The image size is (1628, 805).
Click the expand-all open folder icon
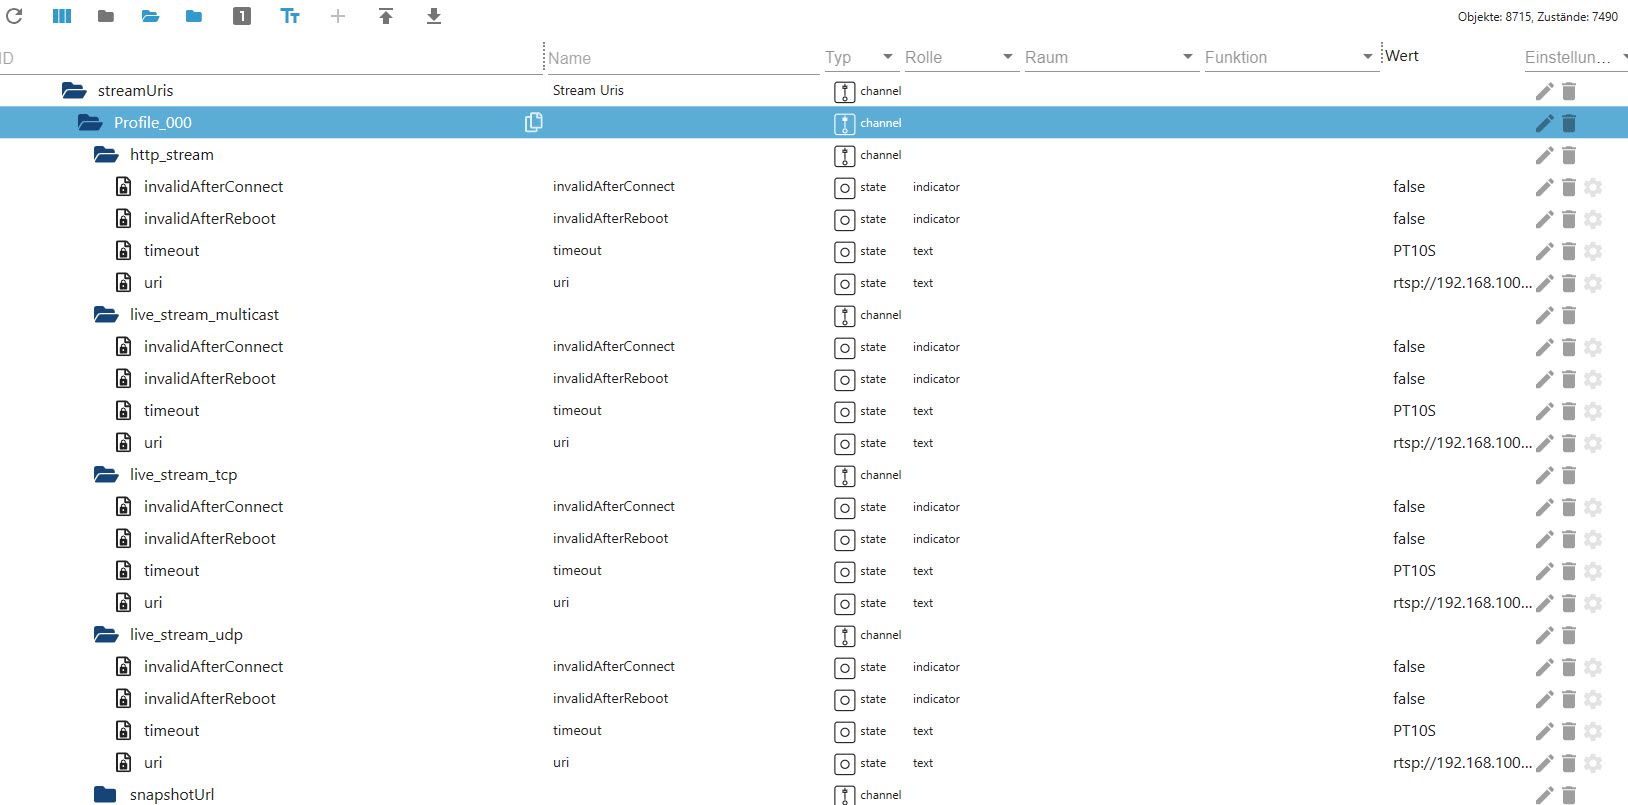(150, 16)
